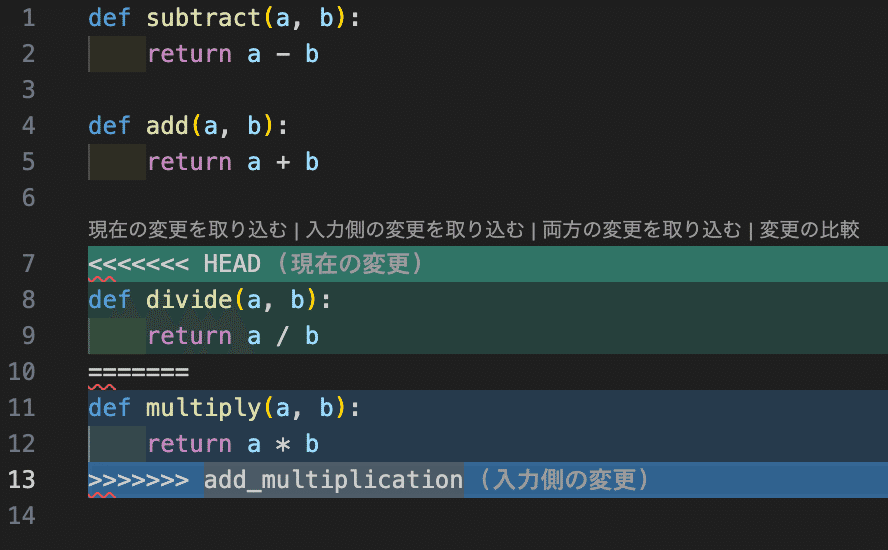
Task: Place cursor on ======= separator line
Action: tap(488, 372)
